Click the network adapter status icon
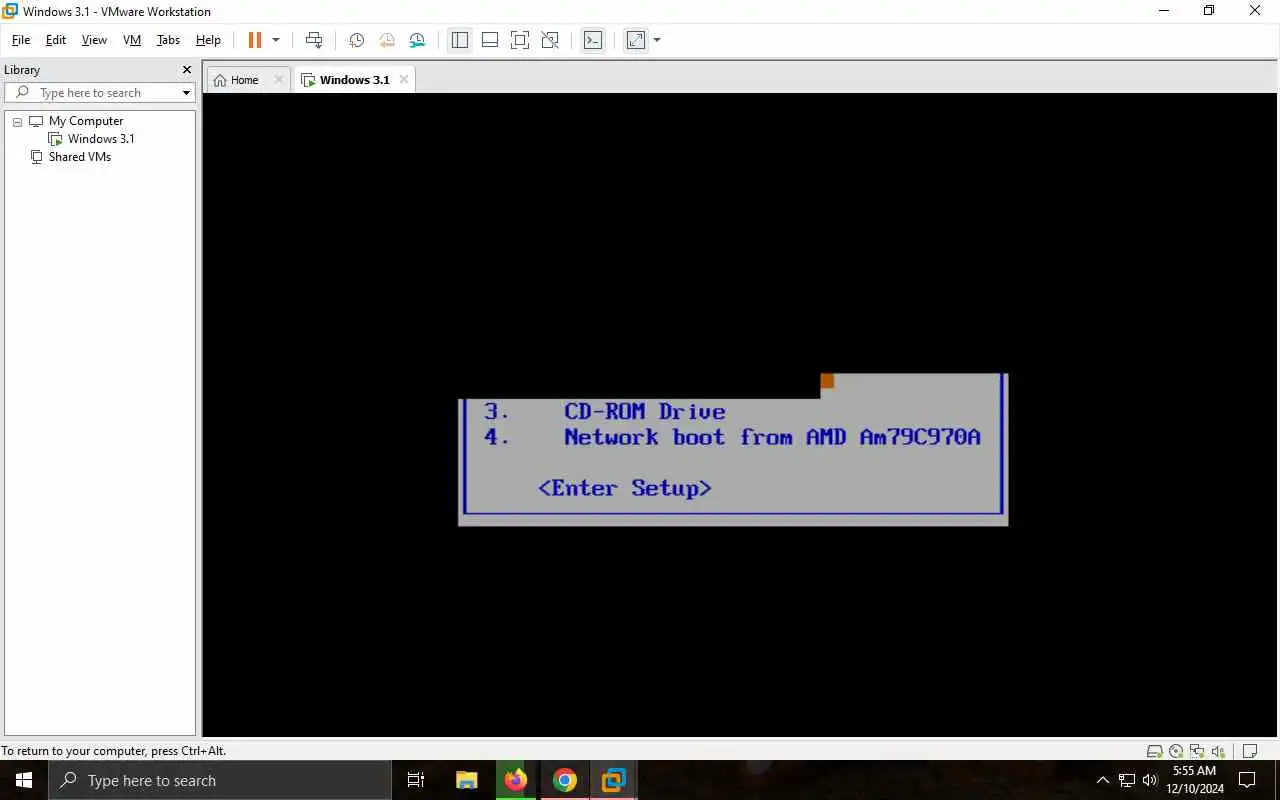 click(x=1197, y=751)
